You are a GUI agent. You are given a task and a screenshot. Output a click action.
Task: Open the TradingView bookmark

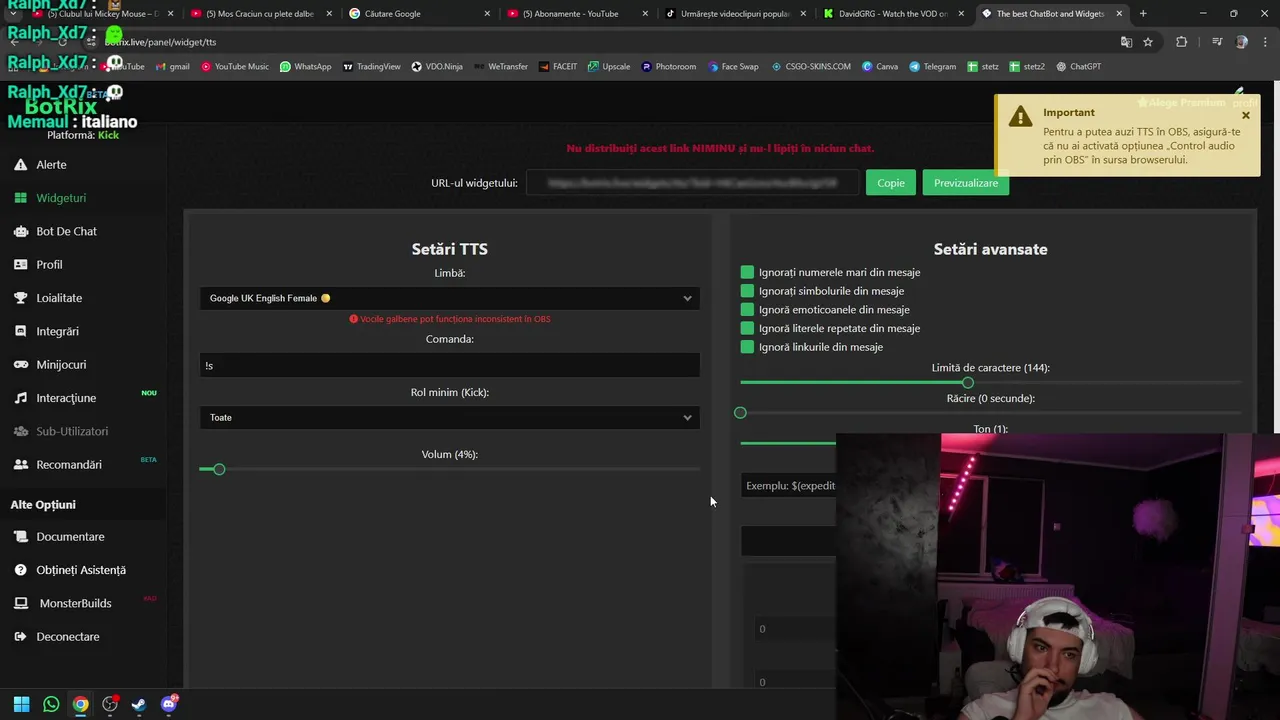click(371, 67)
